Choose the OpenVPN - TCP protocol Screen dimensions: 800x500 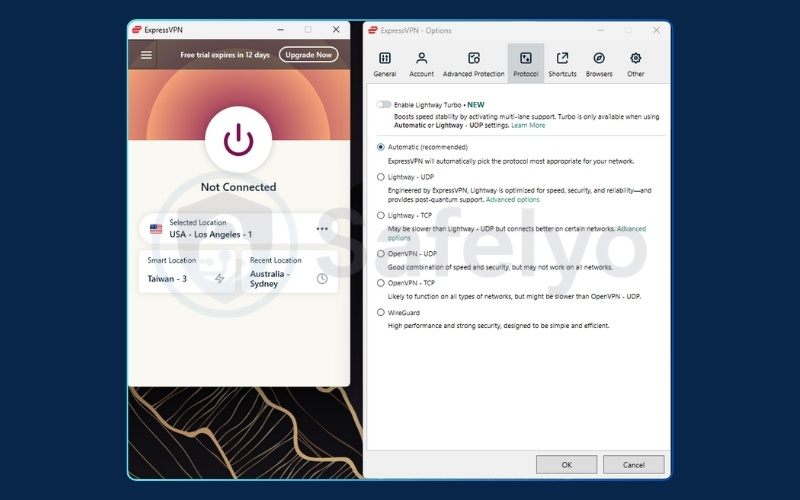pos(381,283)
